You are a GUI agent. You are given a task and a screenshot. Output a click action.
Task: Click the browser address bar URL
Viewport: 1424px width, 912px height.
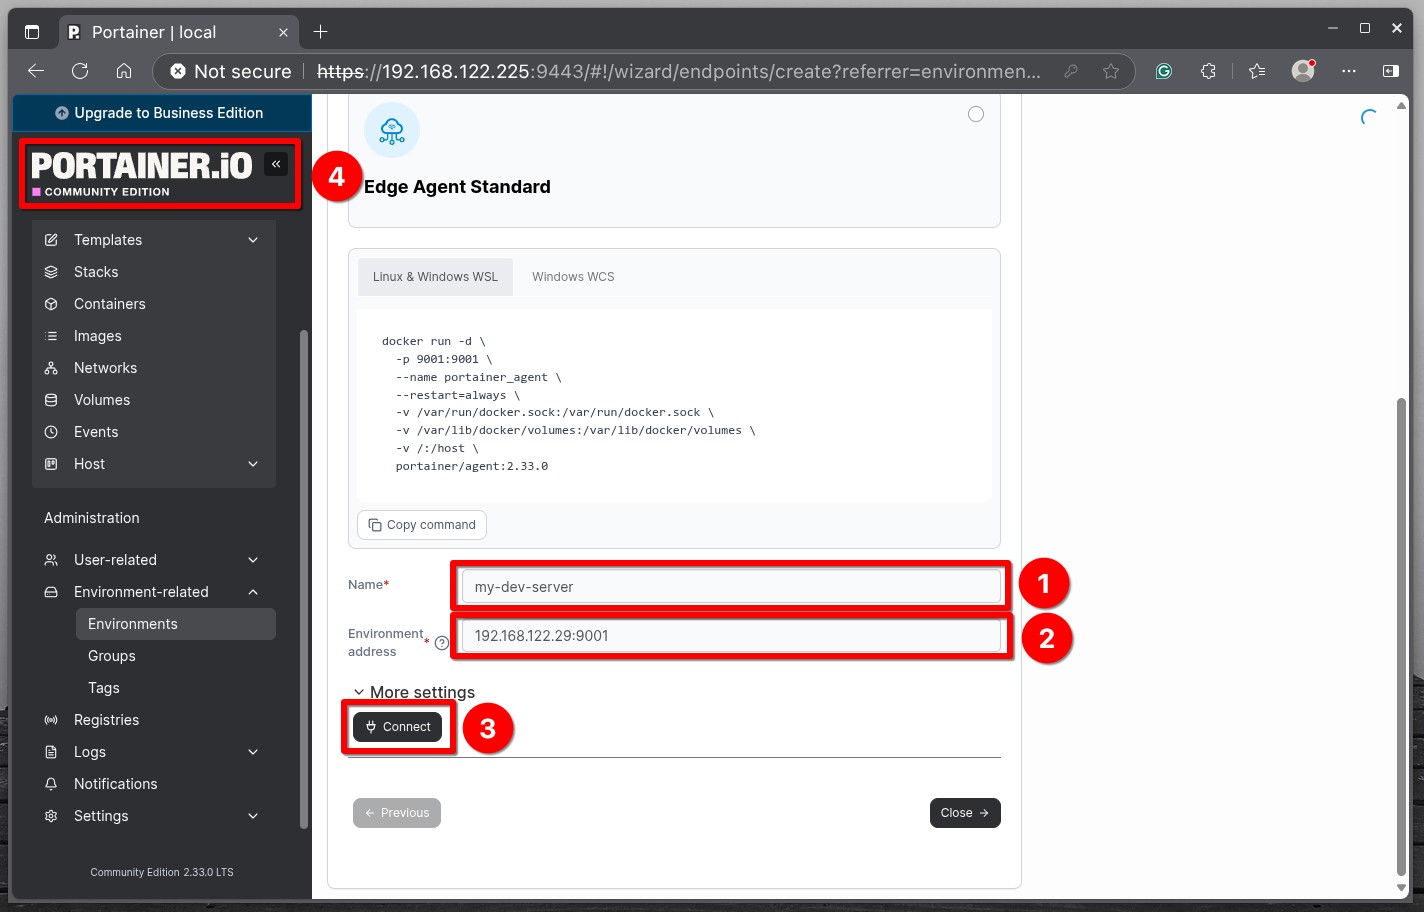[678, 71]
